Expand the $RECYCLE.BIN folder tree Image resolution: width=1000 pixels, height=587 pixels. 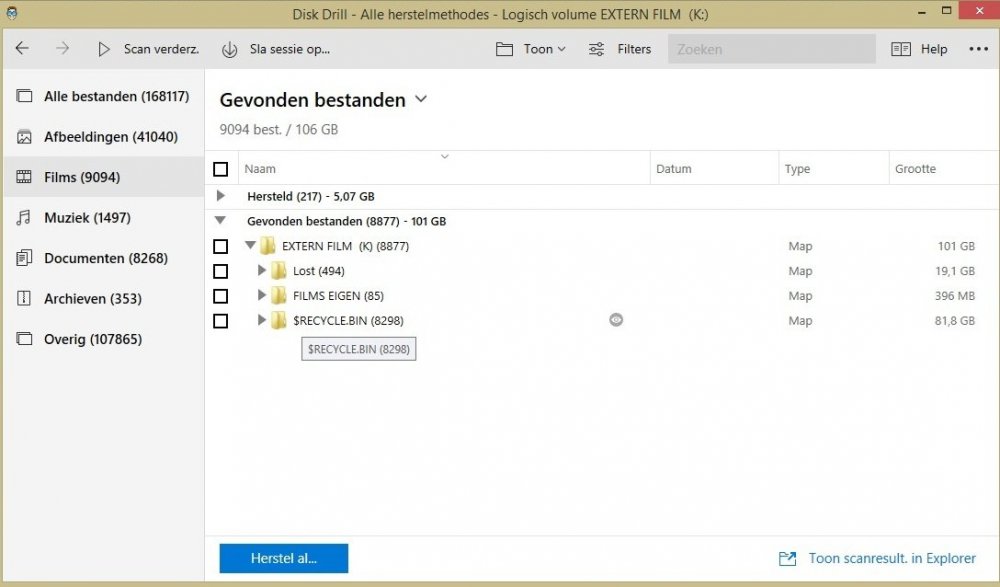point(262,320)
